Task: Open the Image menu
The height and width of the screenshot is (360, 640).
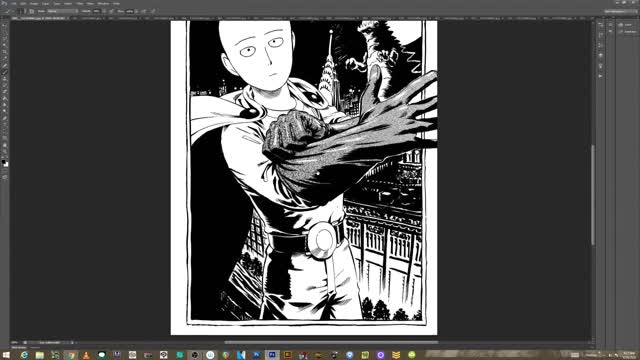Action: pyautogui.click(x=34, y=4)
